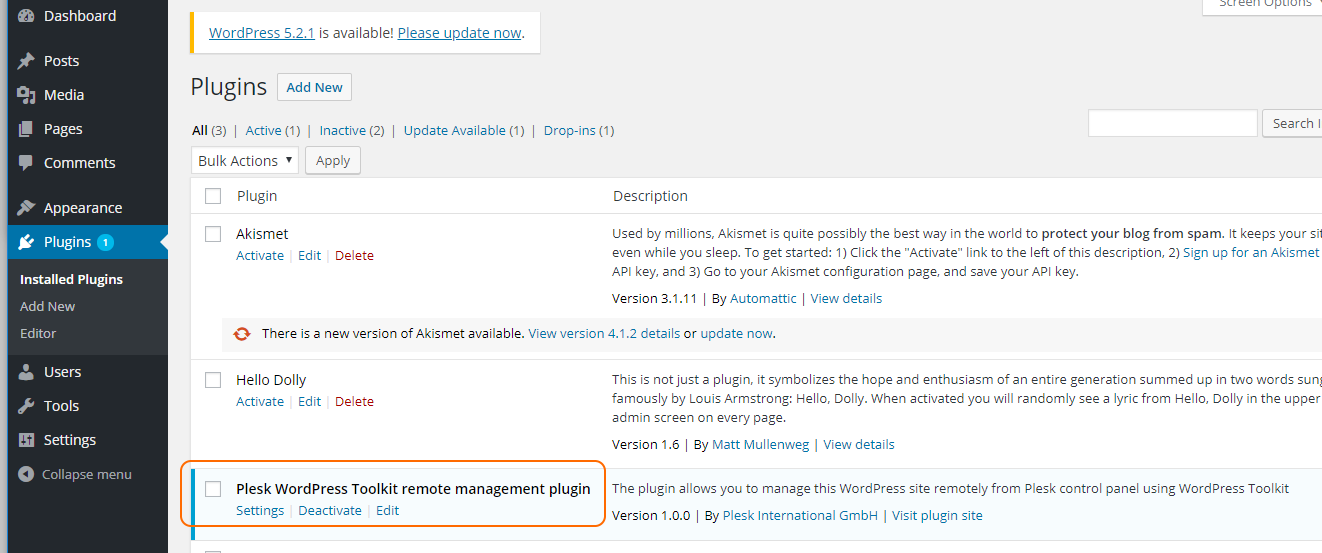Open Dashboard in the sidebar

click(80, 16)
